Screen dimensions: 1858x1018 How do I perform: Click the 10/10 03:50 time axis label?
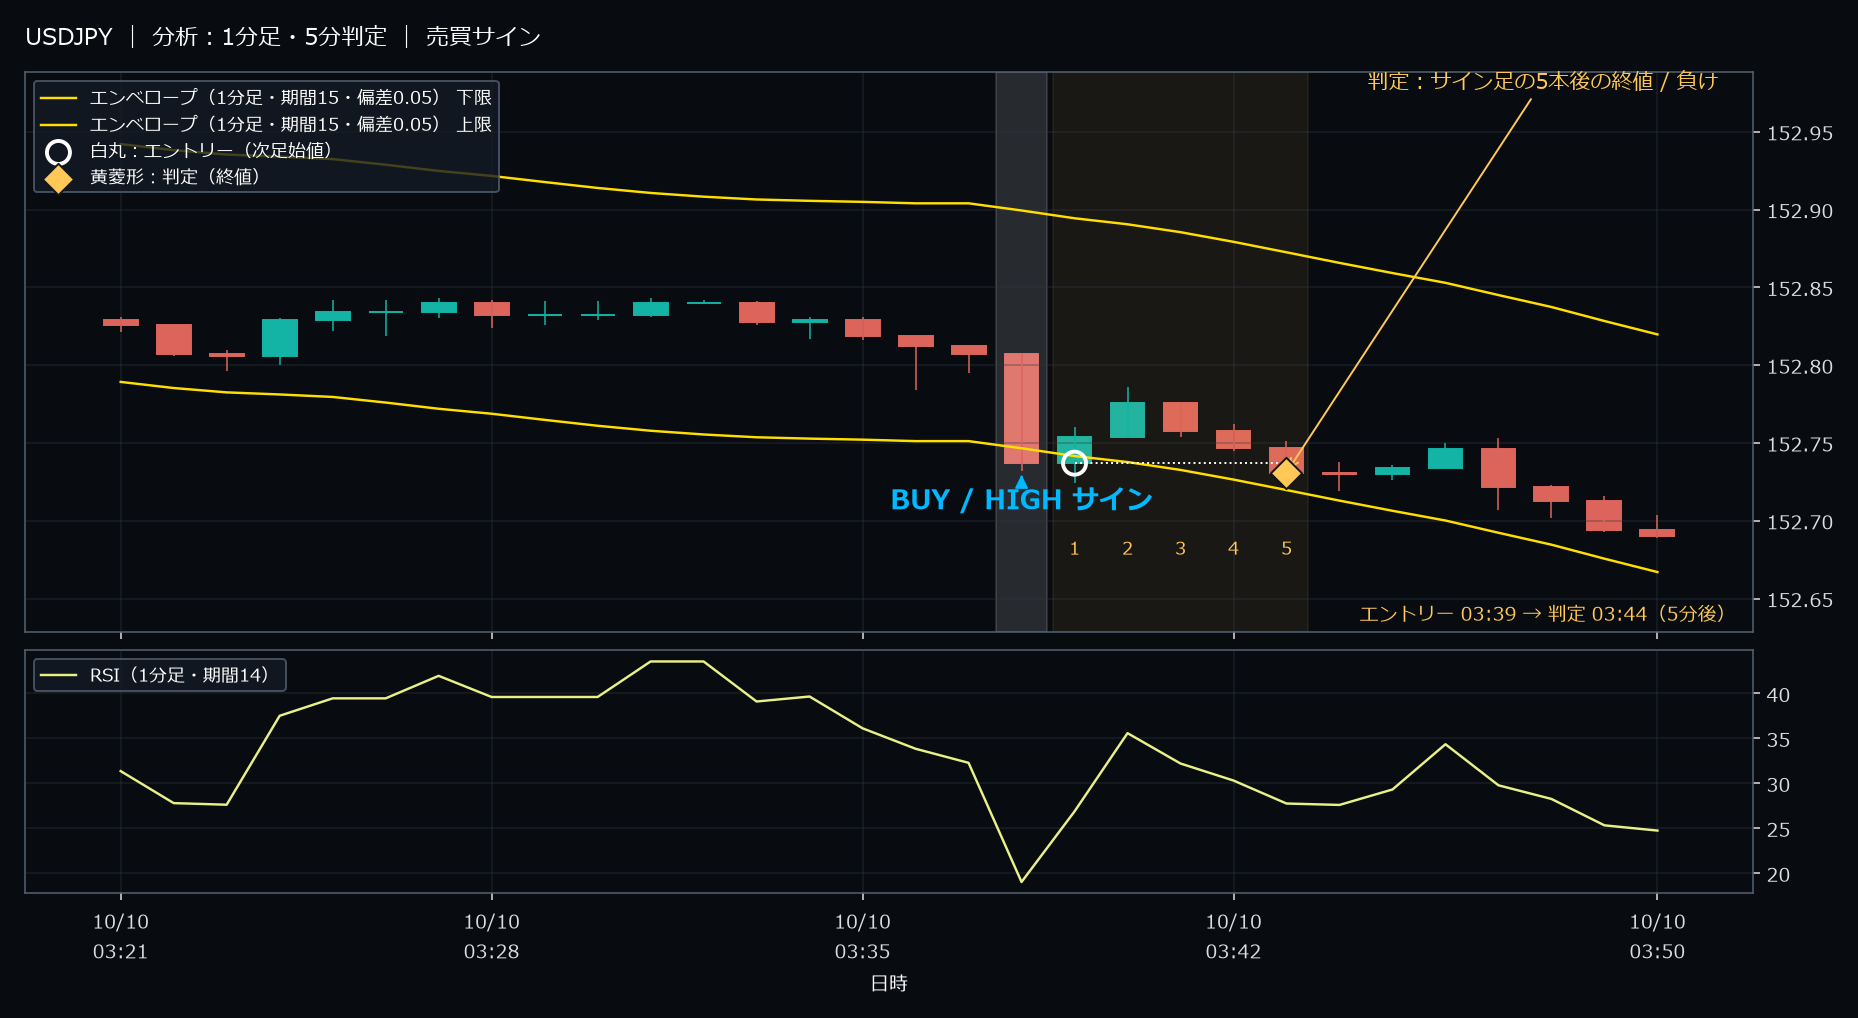click(1657, 937)
